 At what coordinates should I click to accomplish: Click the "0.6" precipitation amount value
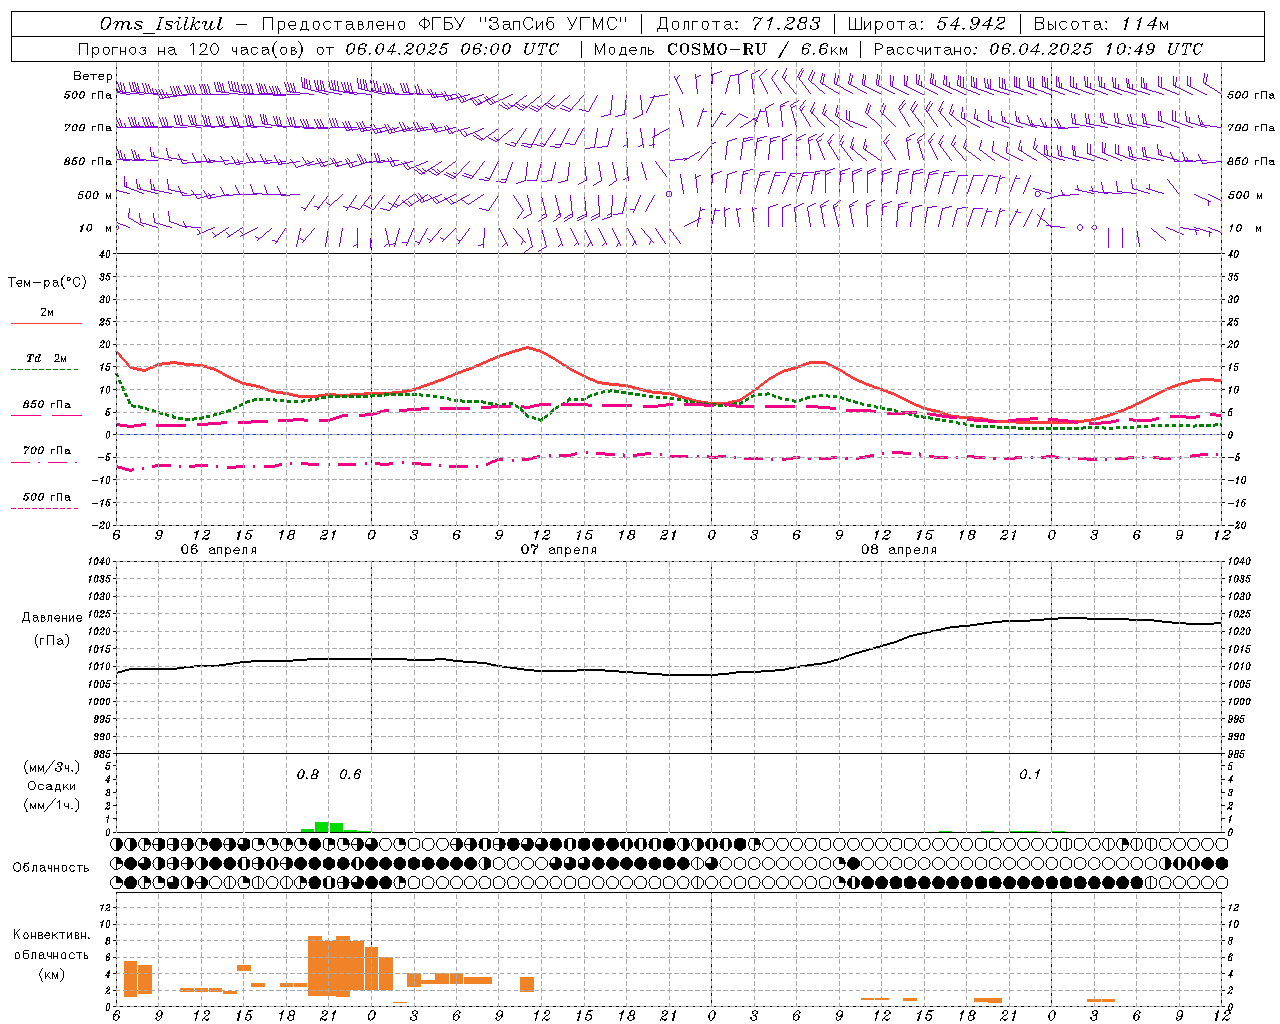coord(350,775)
